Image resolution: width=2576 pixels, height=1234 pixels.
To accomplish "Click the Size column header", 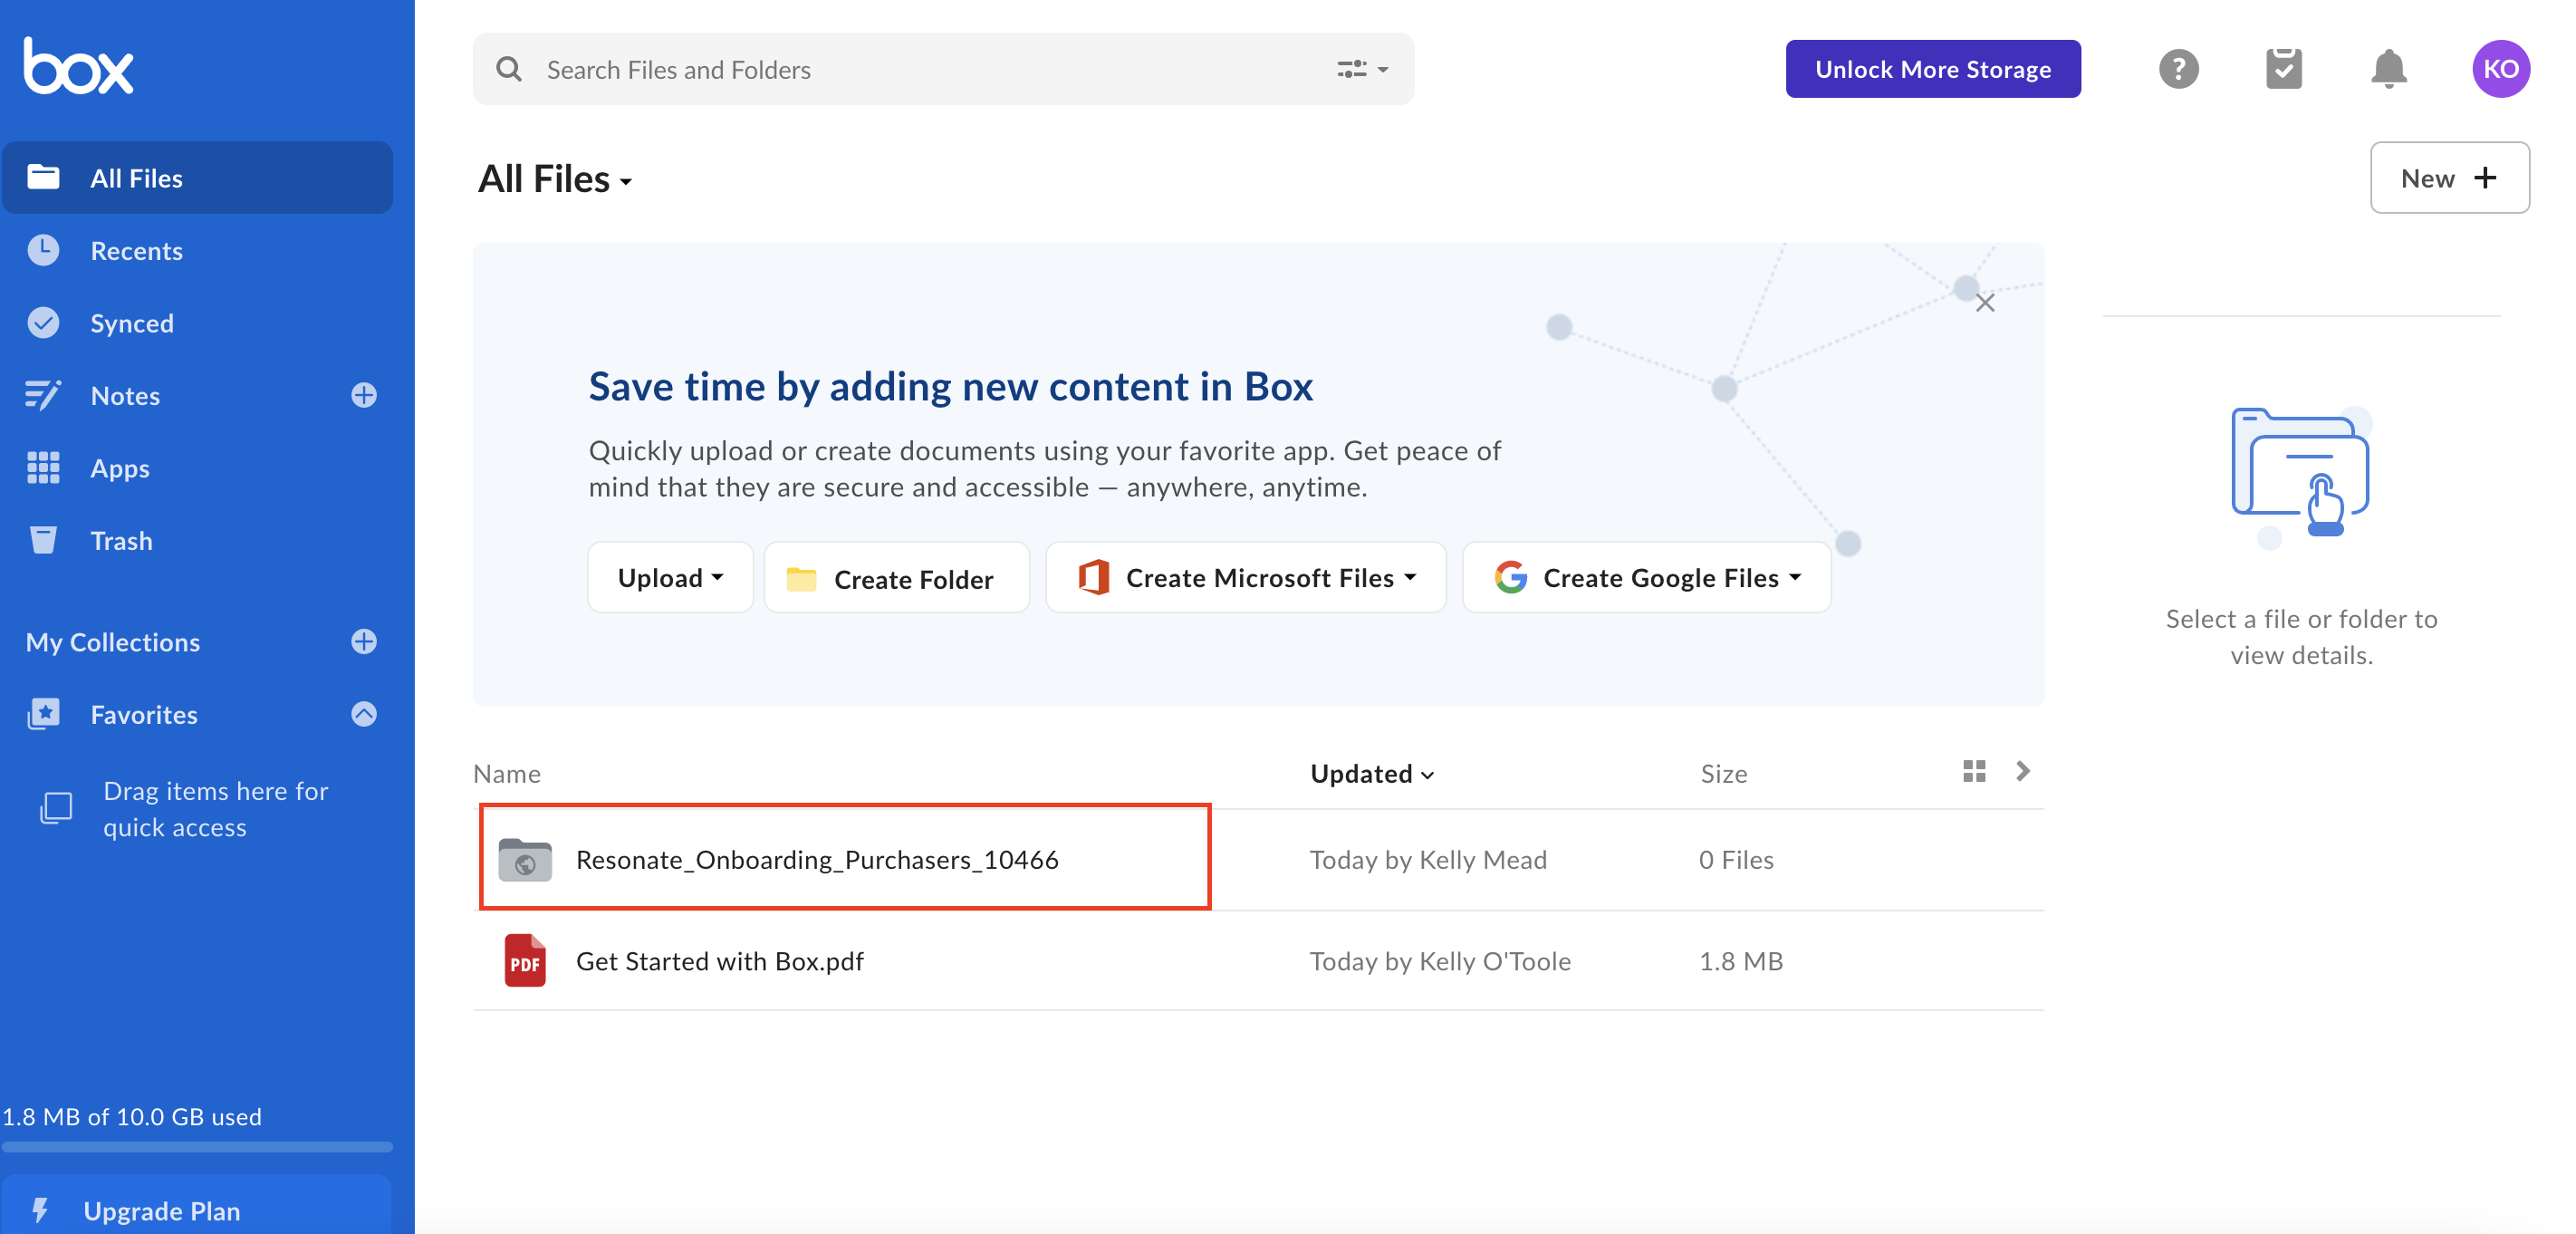I will click(x=1724, y=773).
